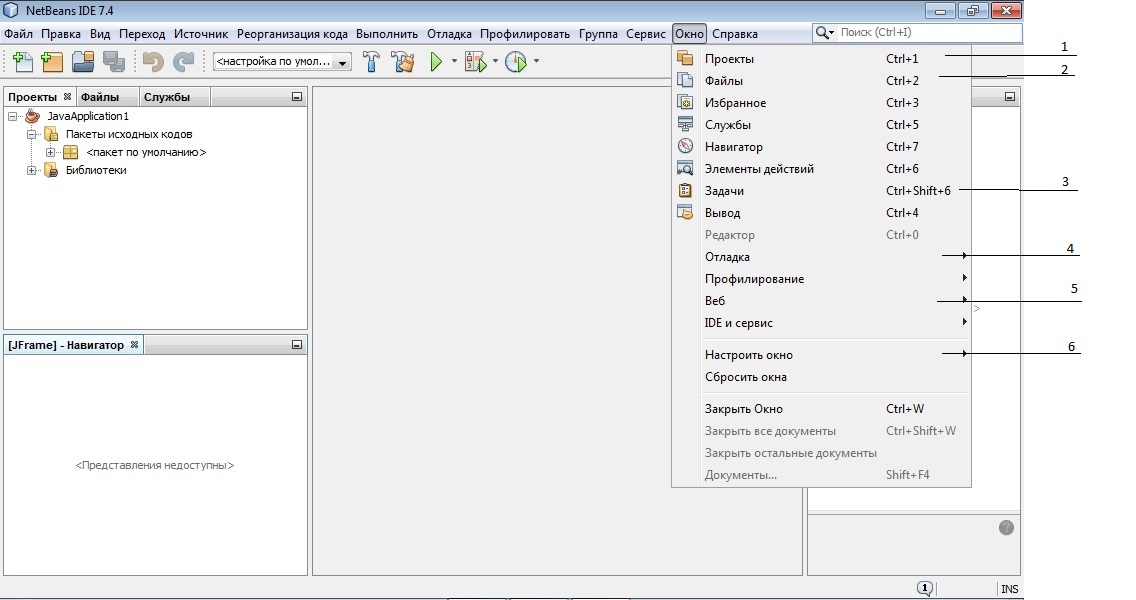1136x600 pixels.
Task: Open the Правка menu
Action: click(x=61, y=33)
